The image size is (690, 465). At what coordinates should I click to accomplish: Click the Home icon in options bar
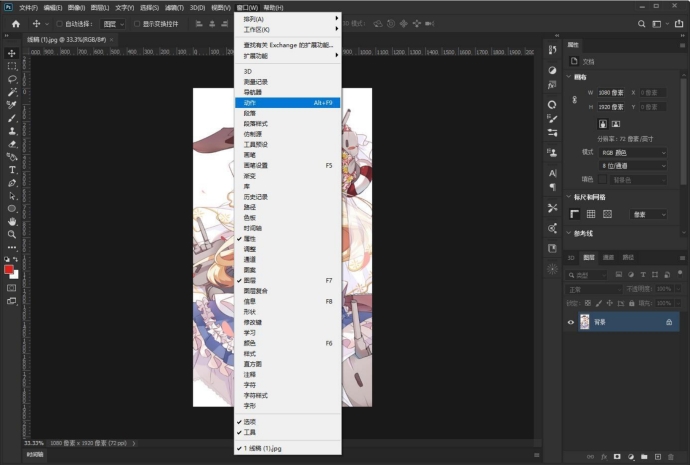(16, 24)
